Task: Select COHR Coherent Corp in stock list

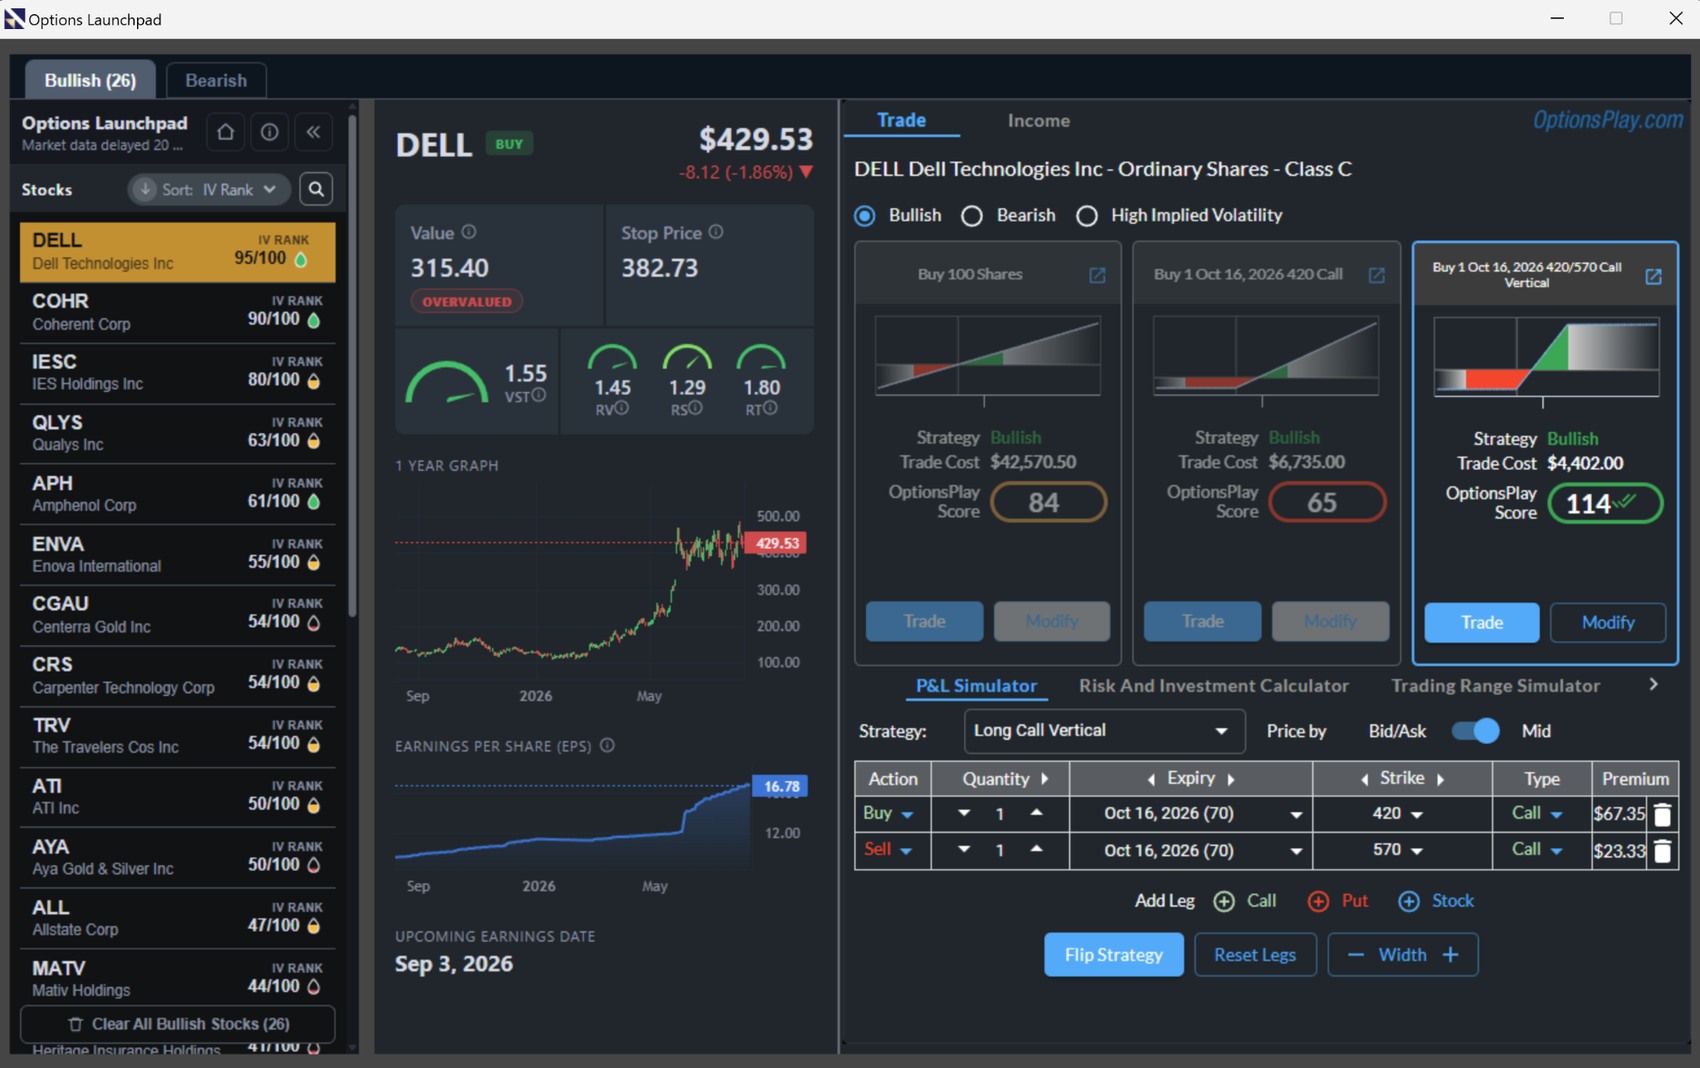Action: click(177, 312)
